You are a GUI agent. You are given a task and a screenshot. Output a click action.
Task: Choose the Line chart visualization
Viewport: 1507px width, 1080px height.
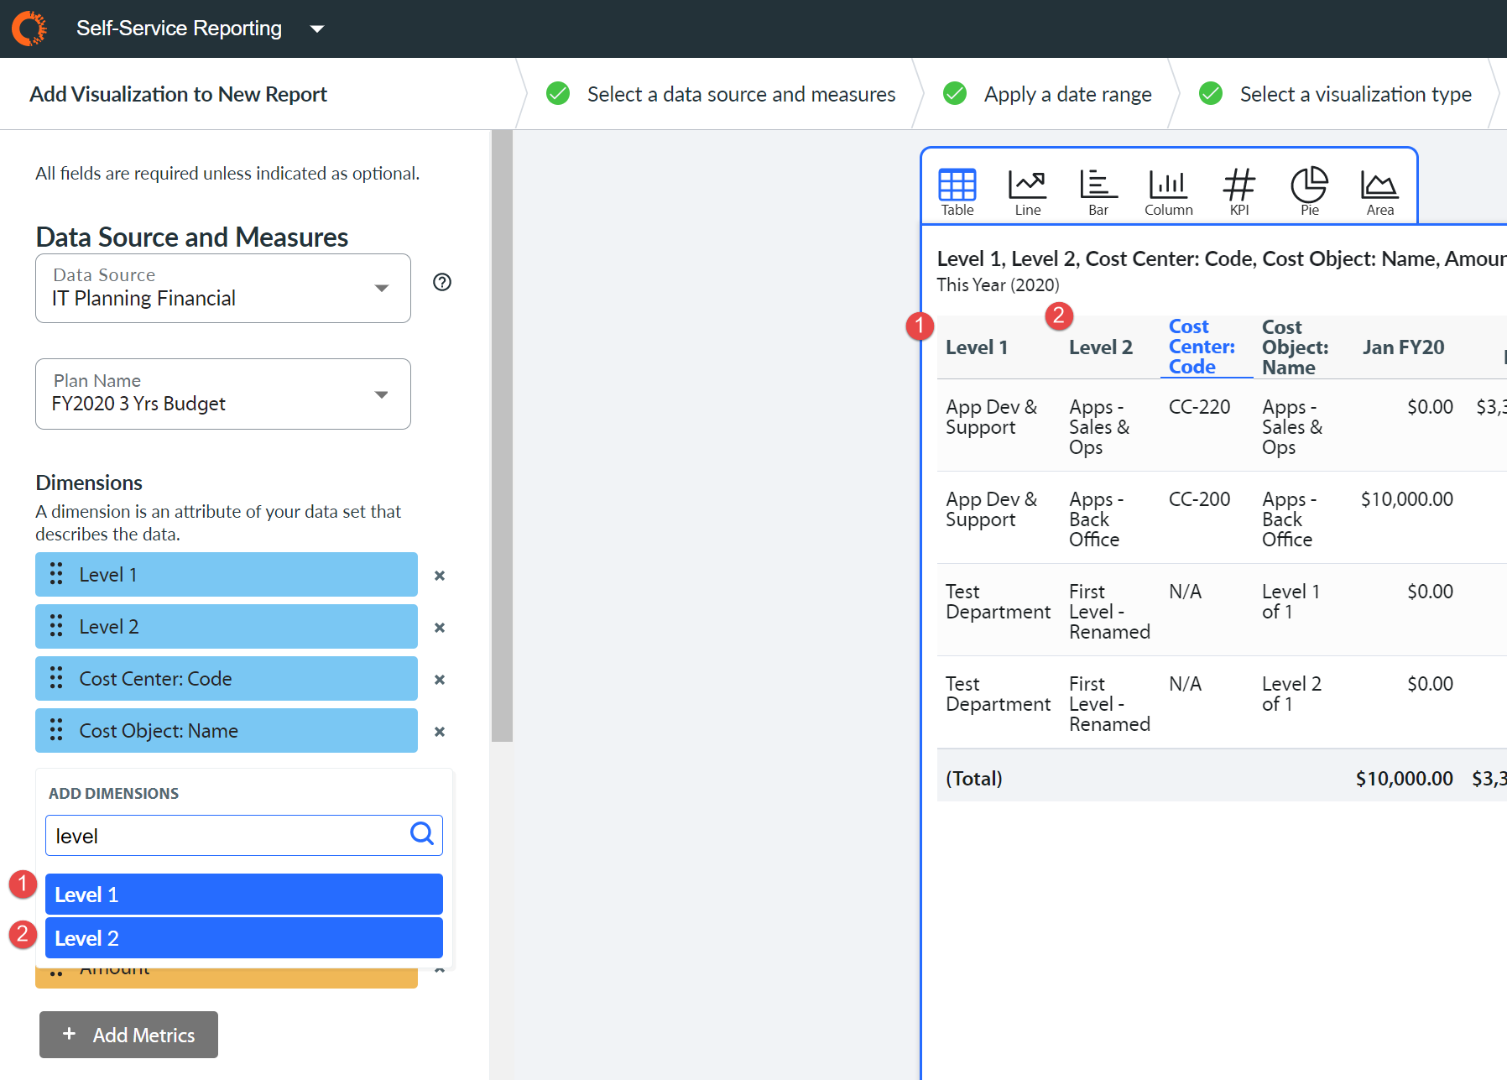pyautogui.click(x=1027, y=191)
